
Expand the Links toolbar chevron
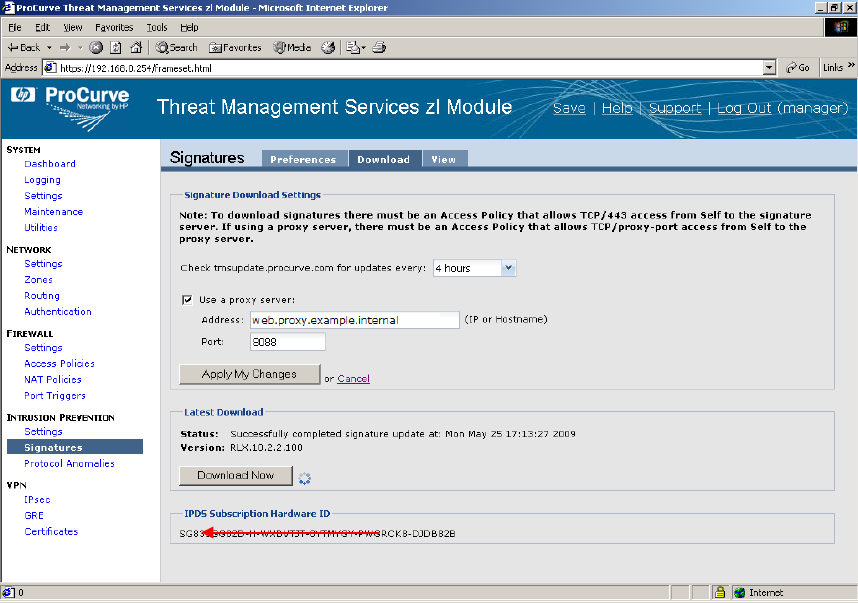(x=851, y=65)
